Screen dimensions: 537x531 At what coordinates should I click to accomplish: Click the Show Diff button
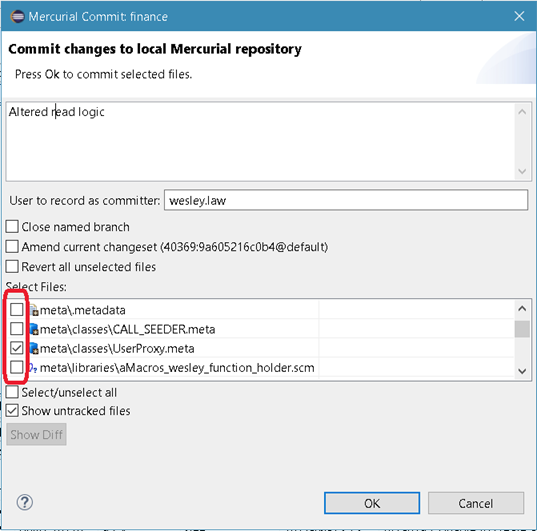36,434
